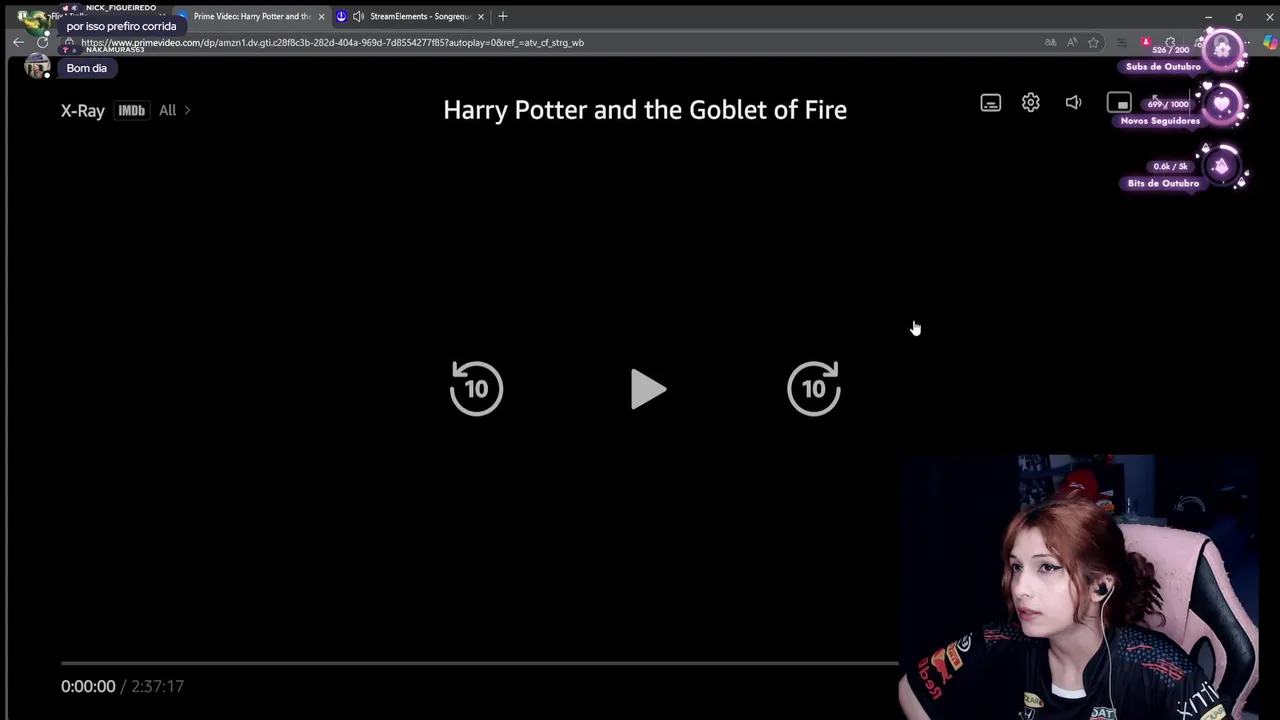This screenshot has width=1280, height=720.
Task: Go back in the browser
Action: tap(18, 42)
